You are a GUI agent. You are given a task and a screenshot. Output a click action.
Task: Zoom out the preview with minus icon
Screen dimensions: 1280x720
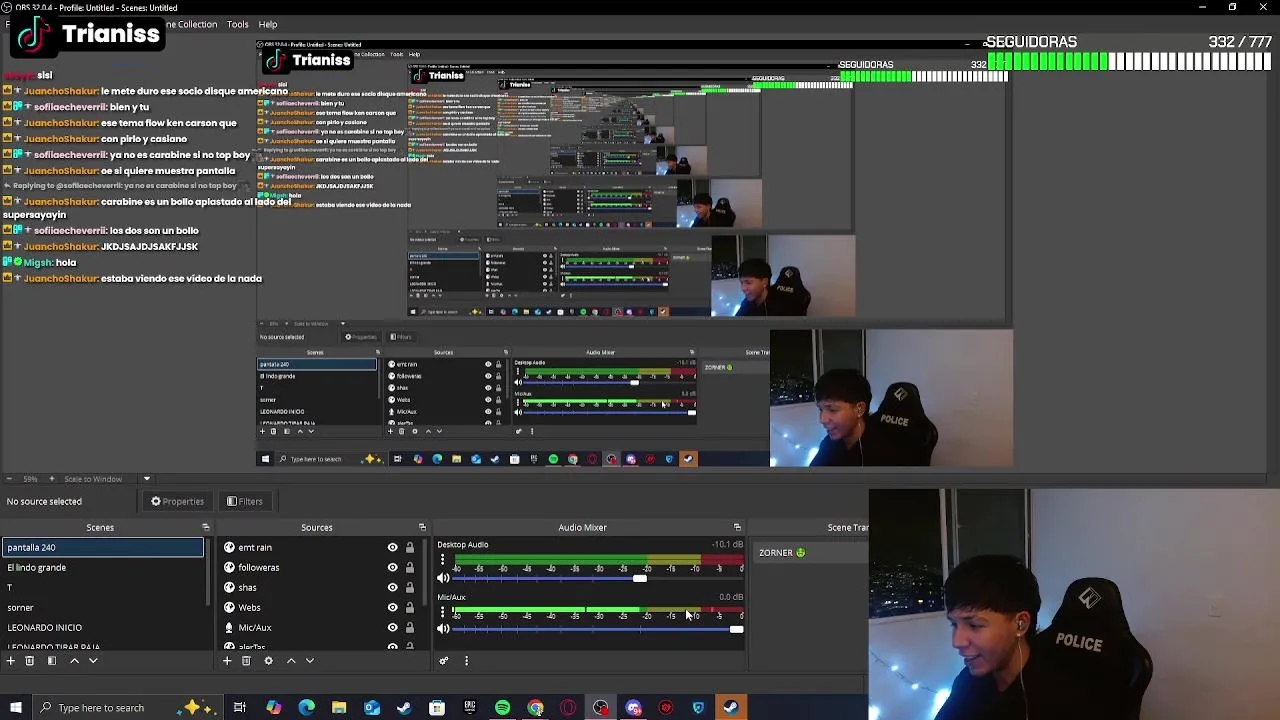tap(10, 479)
